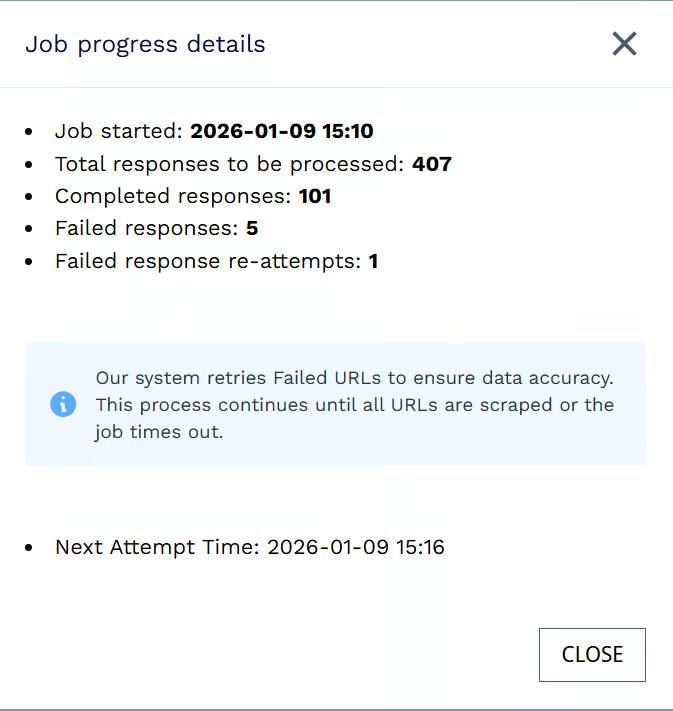This screenshot has width=673, height=711.
Task: Click the bullet beside "Job started"
Action: [30, 132]
